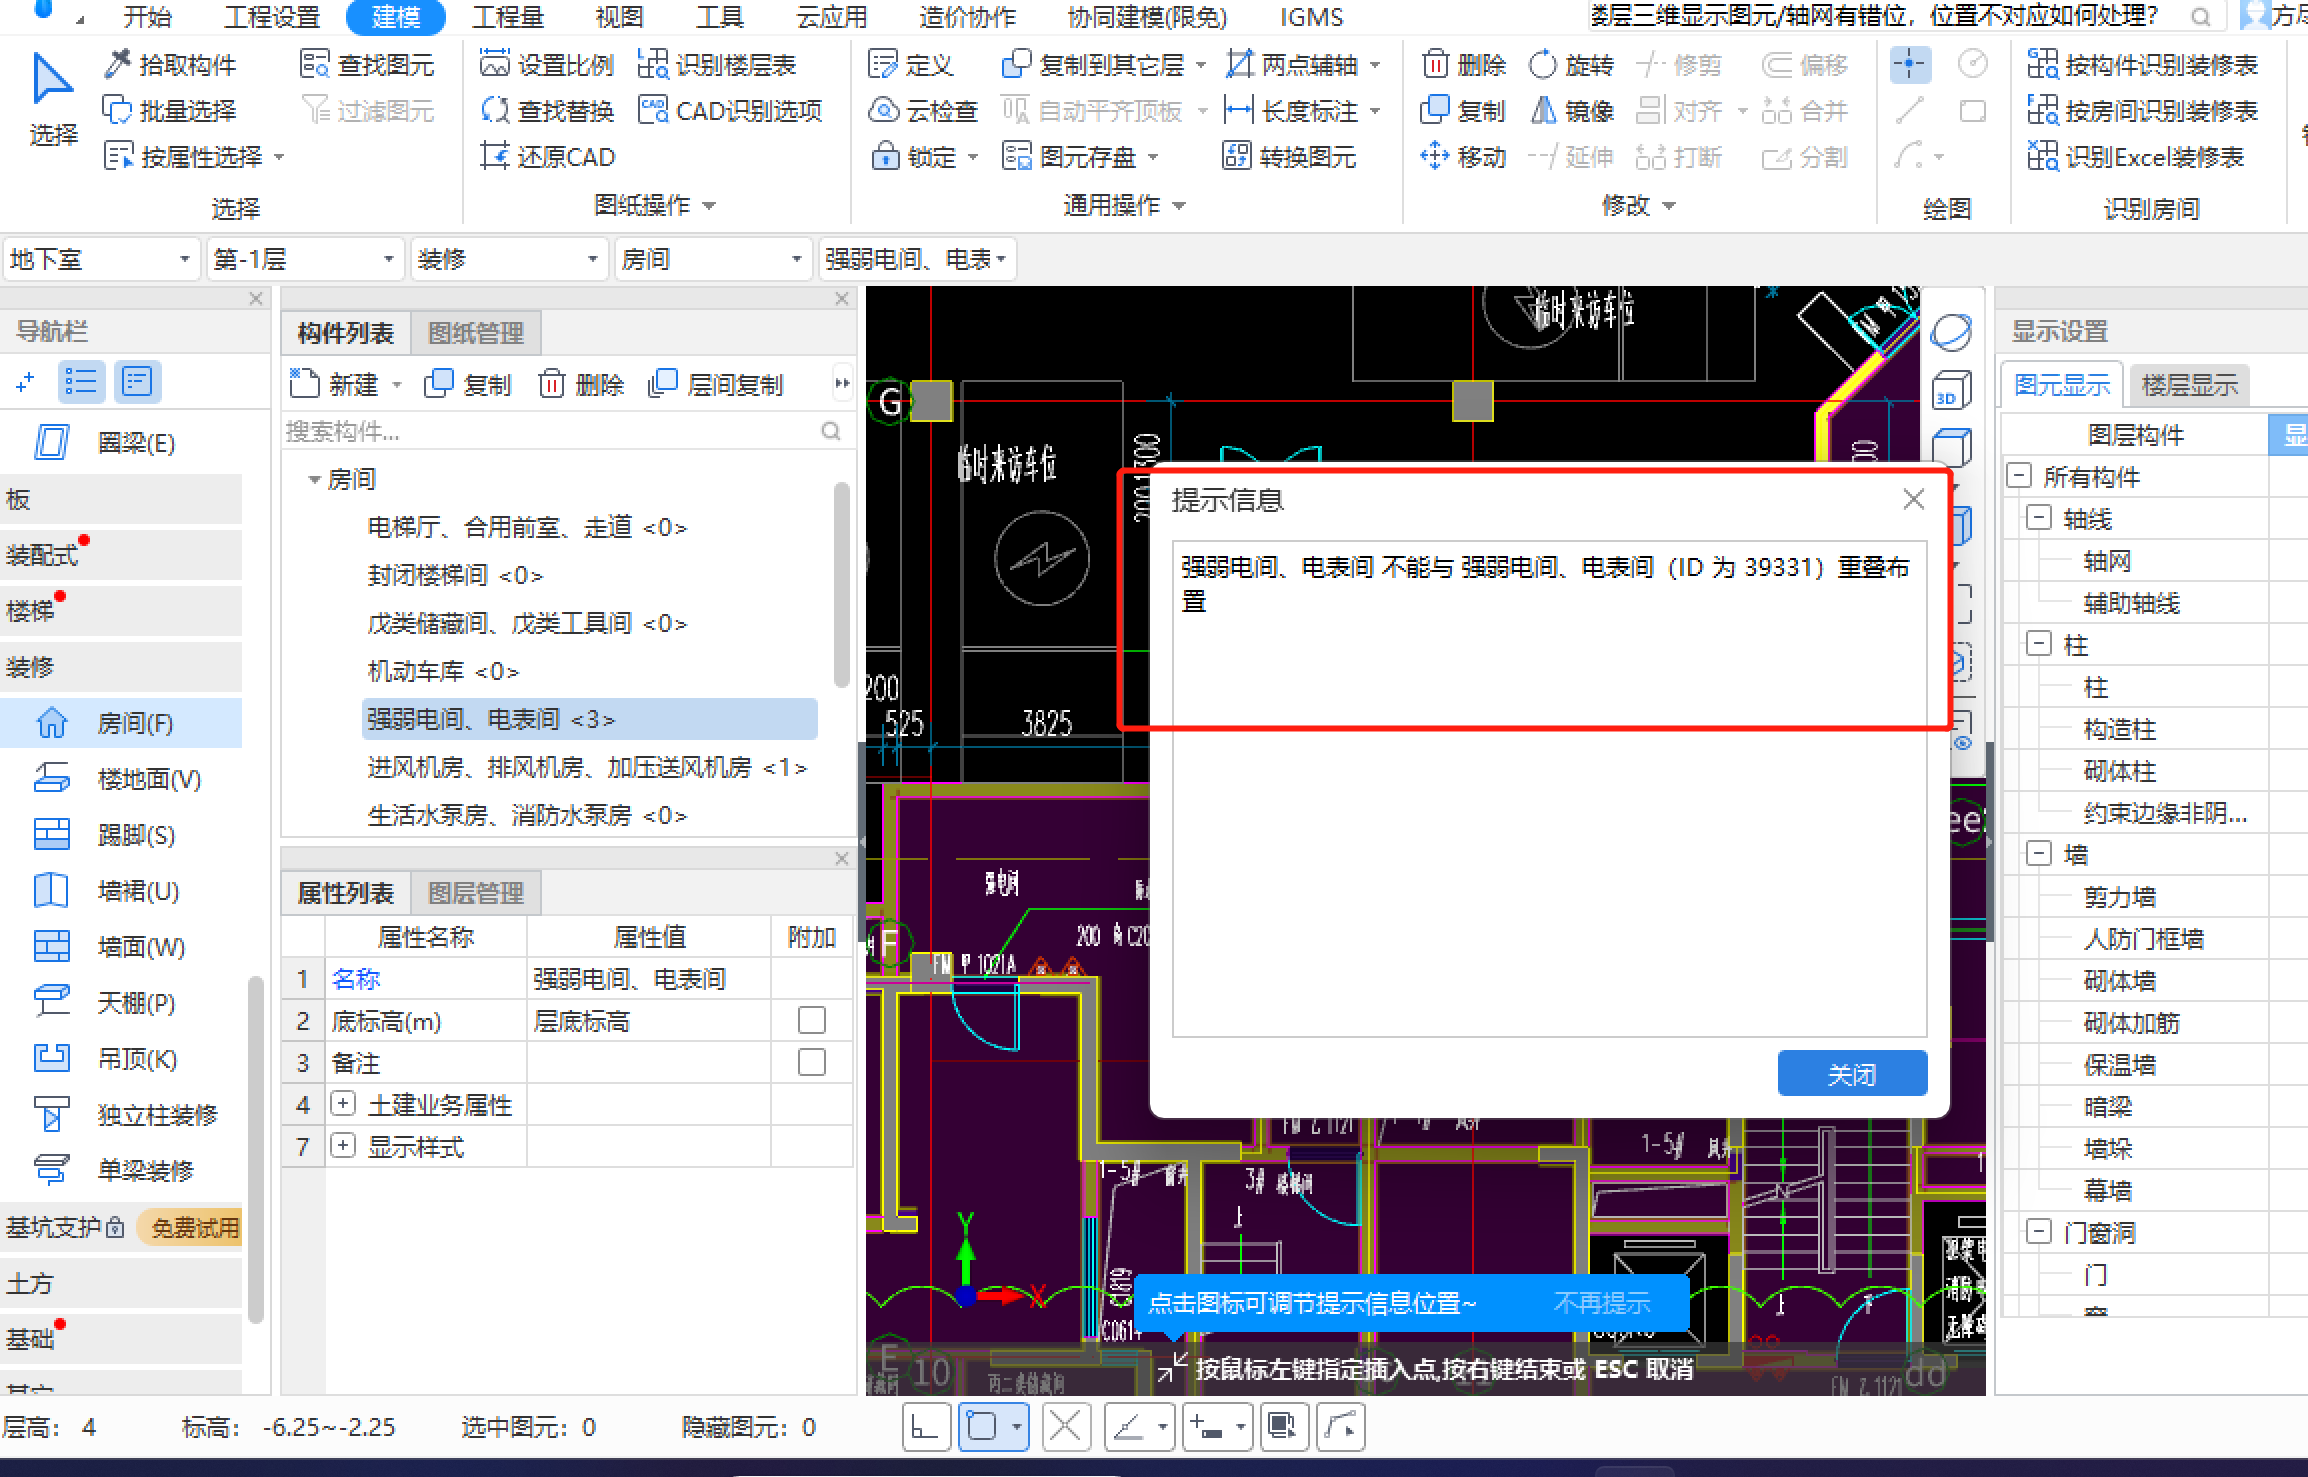Click the 新建 new component button
This screenshot has width=2308, height=1477.
click(335, 384)
